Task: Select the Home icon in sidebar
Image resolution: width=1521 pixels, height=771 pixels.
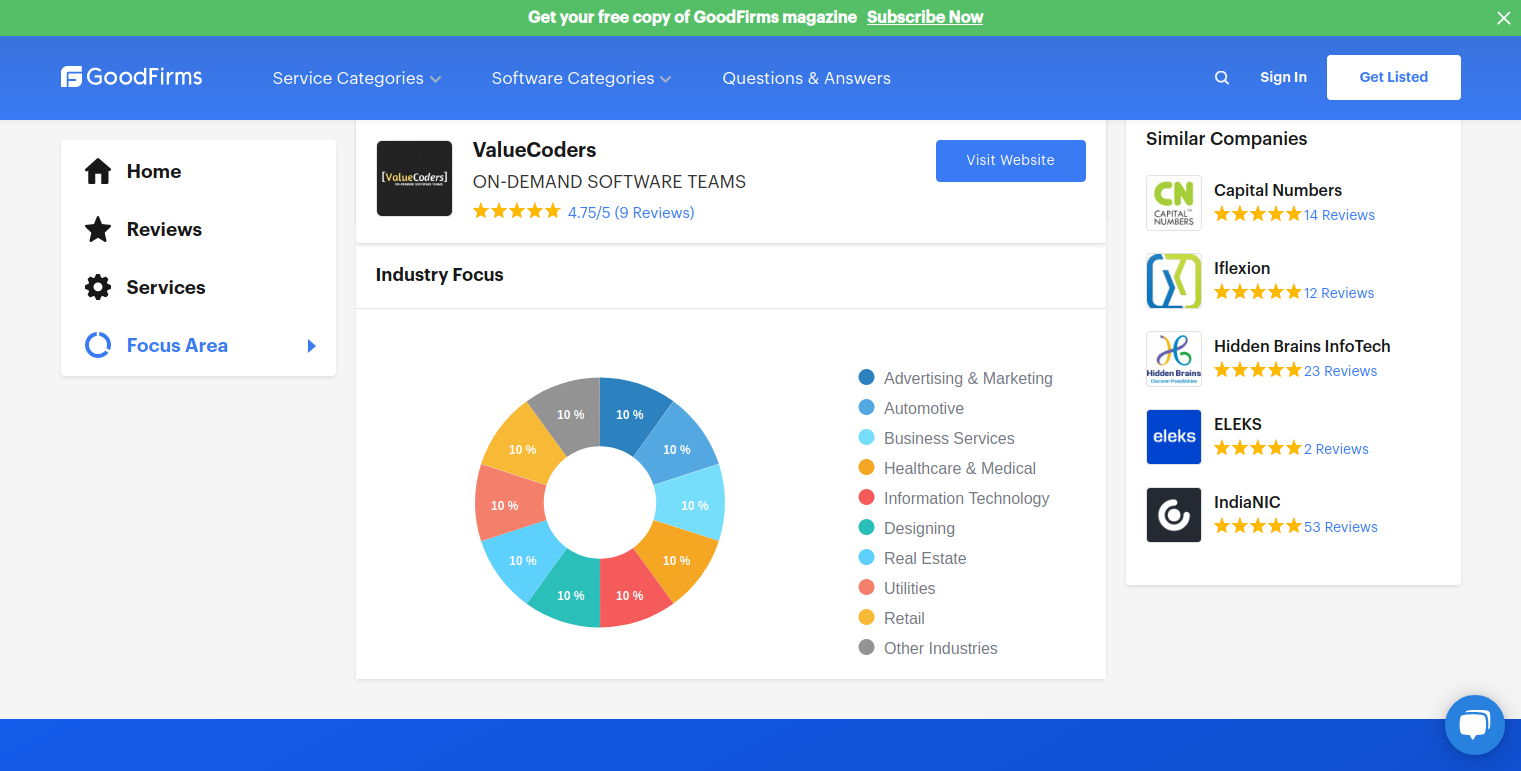Action: click(98, 170)
